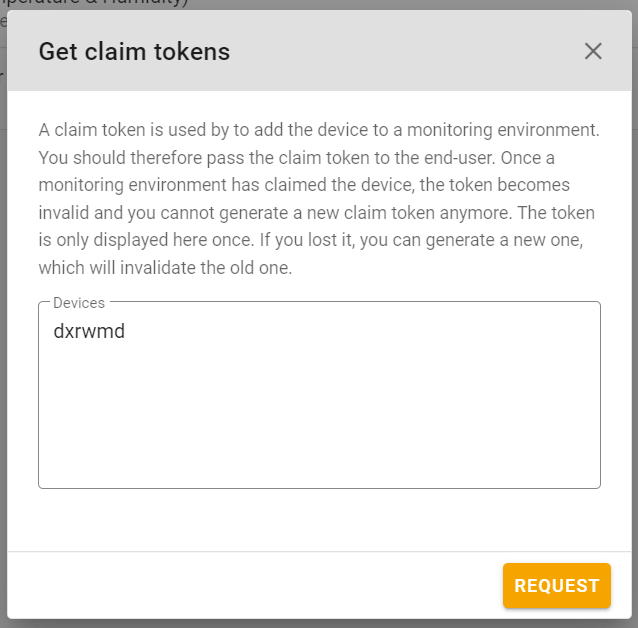The height and width of the screenshot is (628, 638).
Task: Click the words 'monitoring environment' in first line
Action: (x=503, y=130)
